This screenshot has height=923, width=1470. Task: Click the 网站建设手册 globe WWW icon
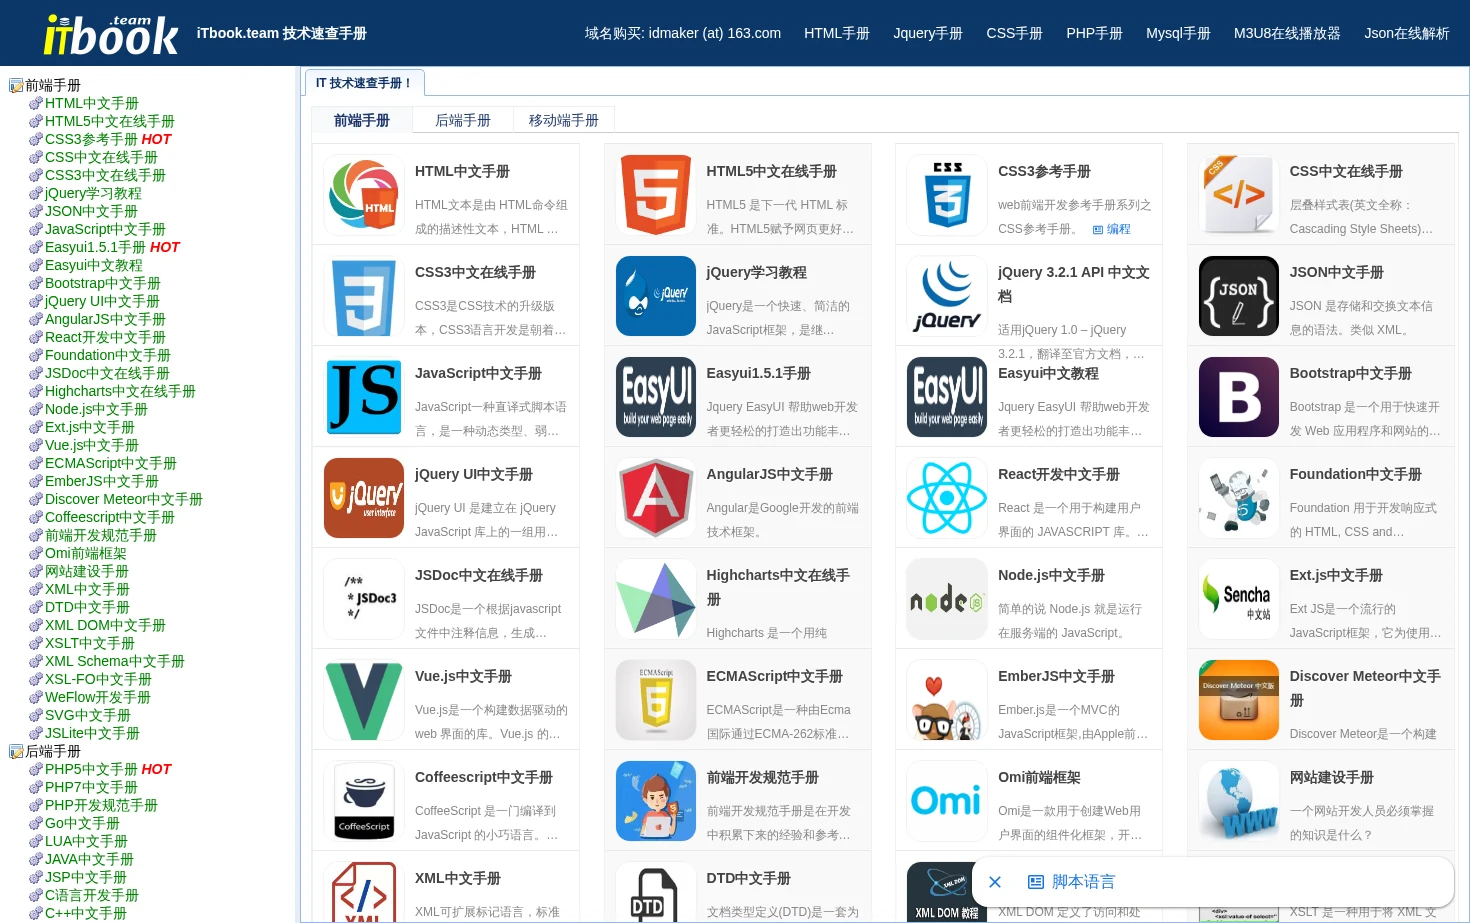coord(1239,801)
